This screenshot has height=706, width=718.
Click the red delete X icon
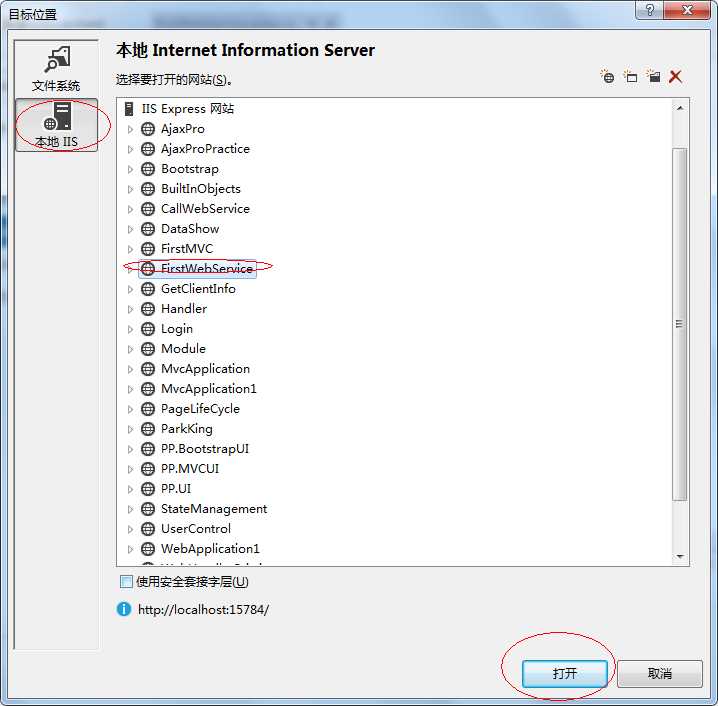click(x=675, y=76)
